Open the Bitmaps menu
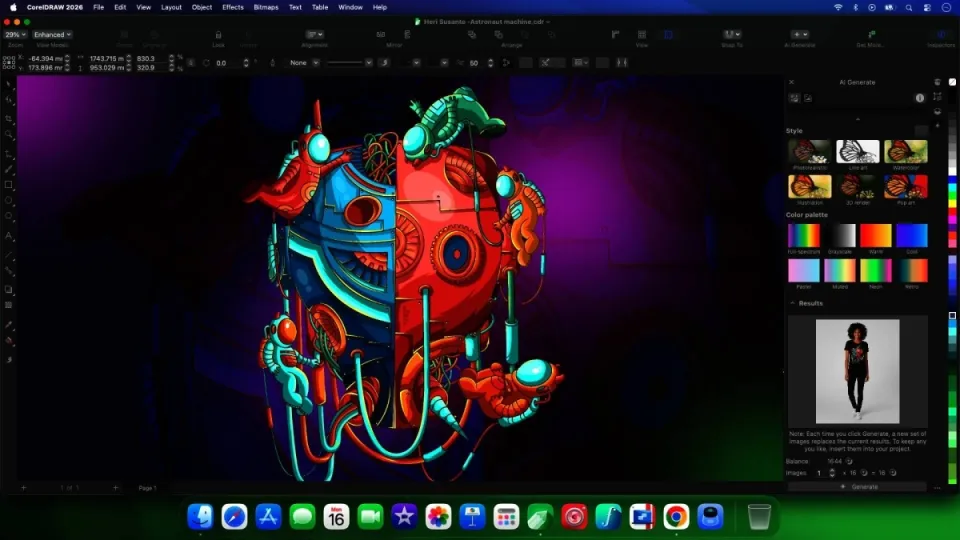The image size is (960, 540). [266, 7]
